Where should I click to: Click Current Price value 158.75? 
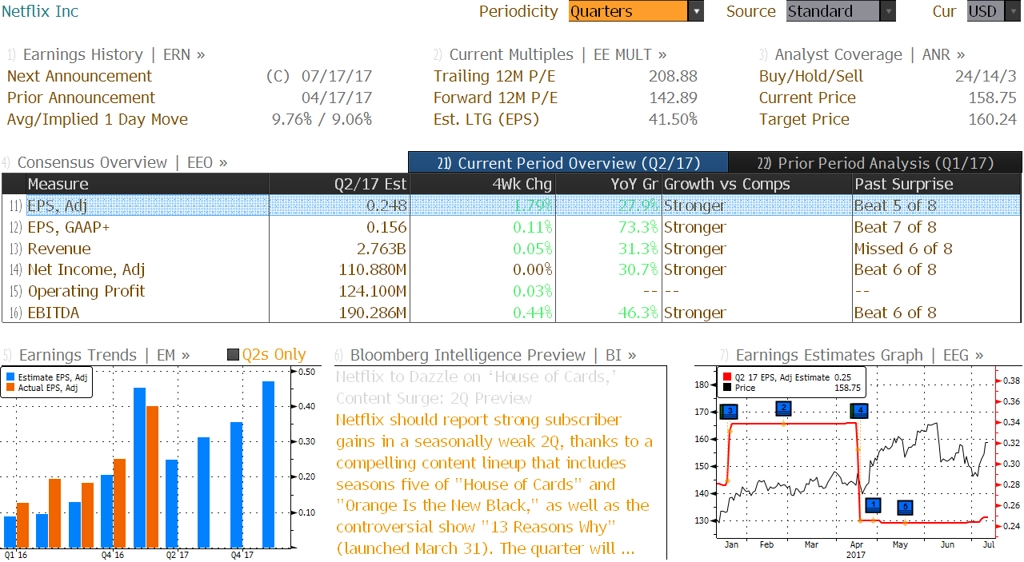coord(993,97)
